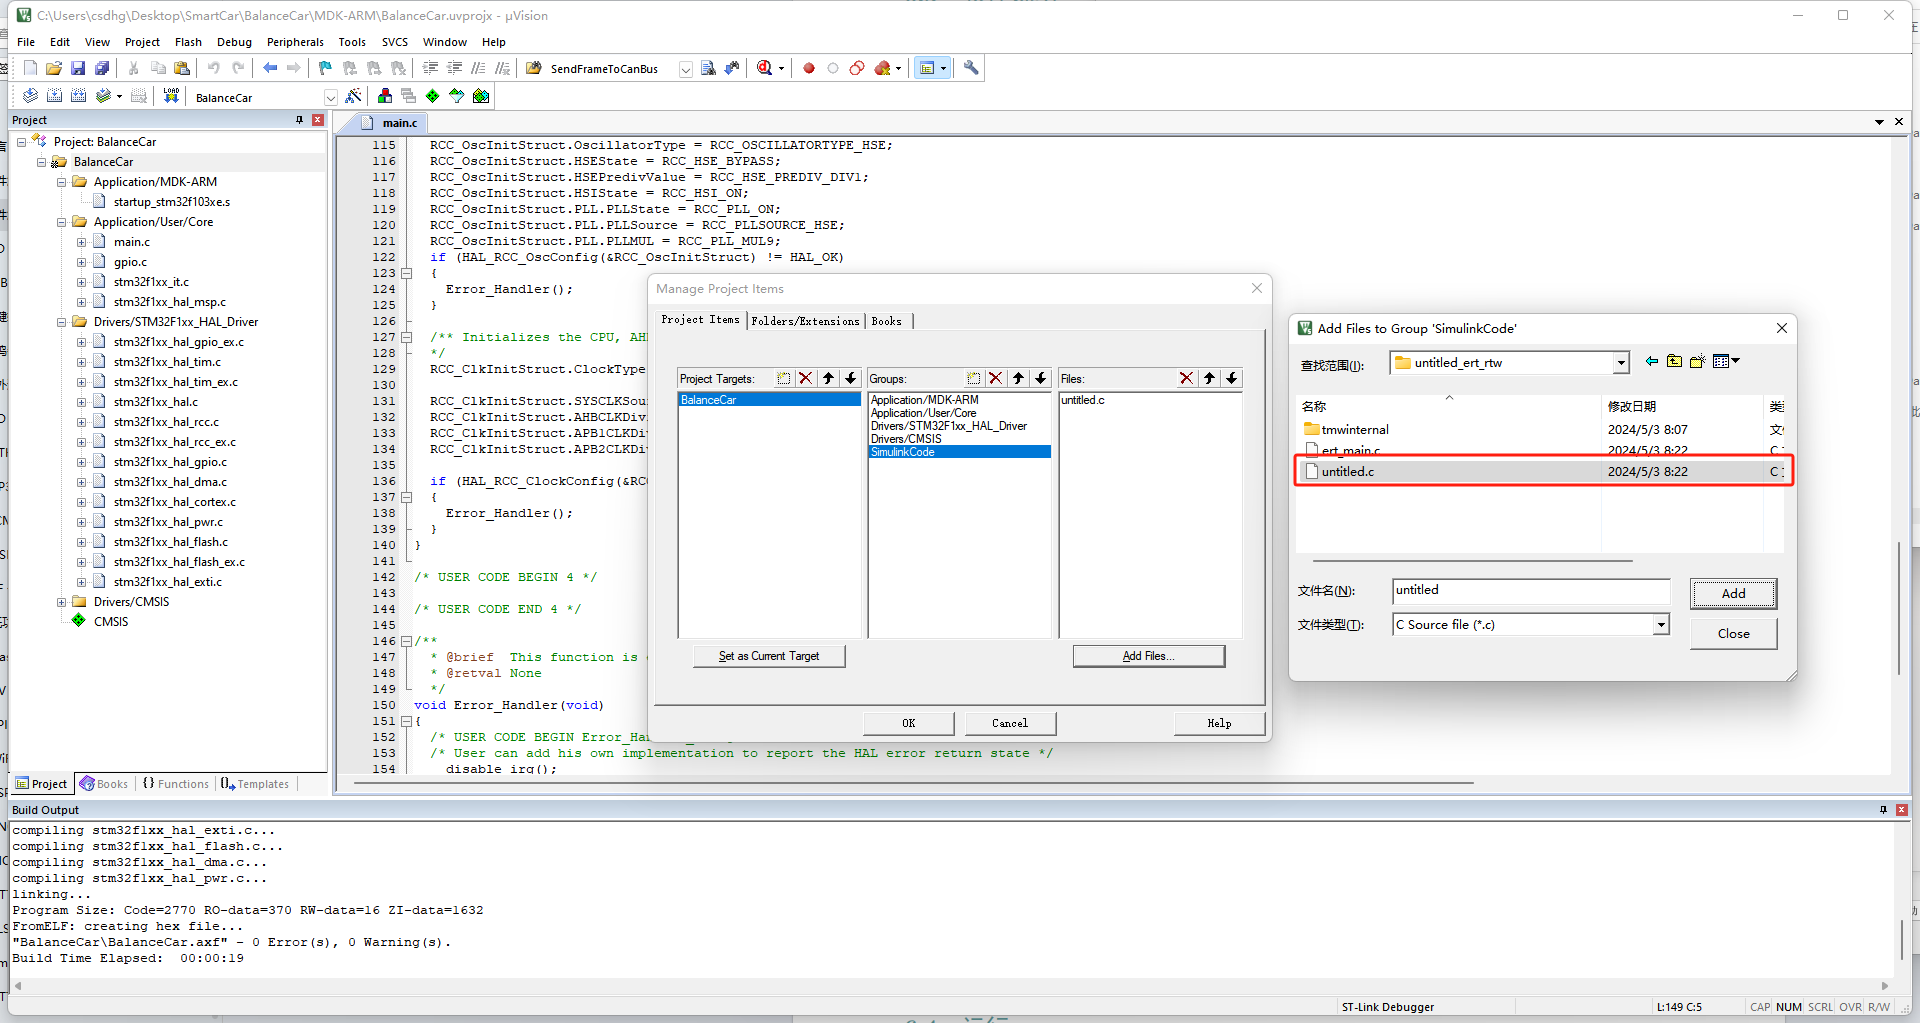Screen dimensions: 1920x1023
Task: Click the Navigate Backwards arrow icon
Action: pyautogui.click(x=270, y=68)
